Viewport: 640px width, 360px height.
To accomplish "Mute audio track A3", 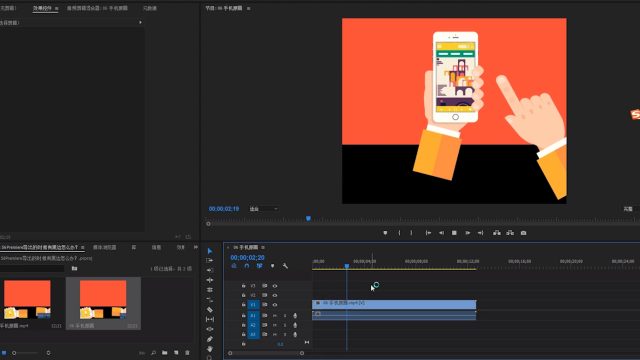I will click(x=275, y=334).
